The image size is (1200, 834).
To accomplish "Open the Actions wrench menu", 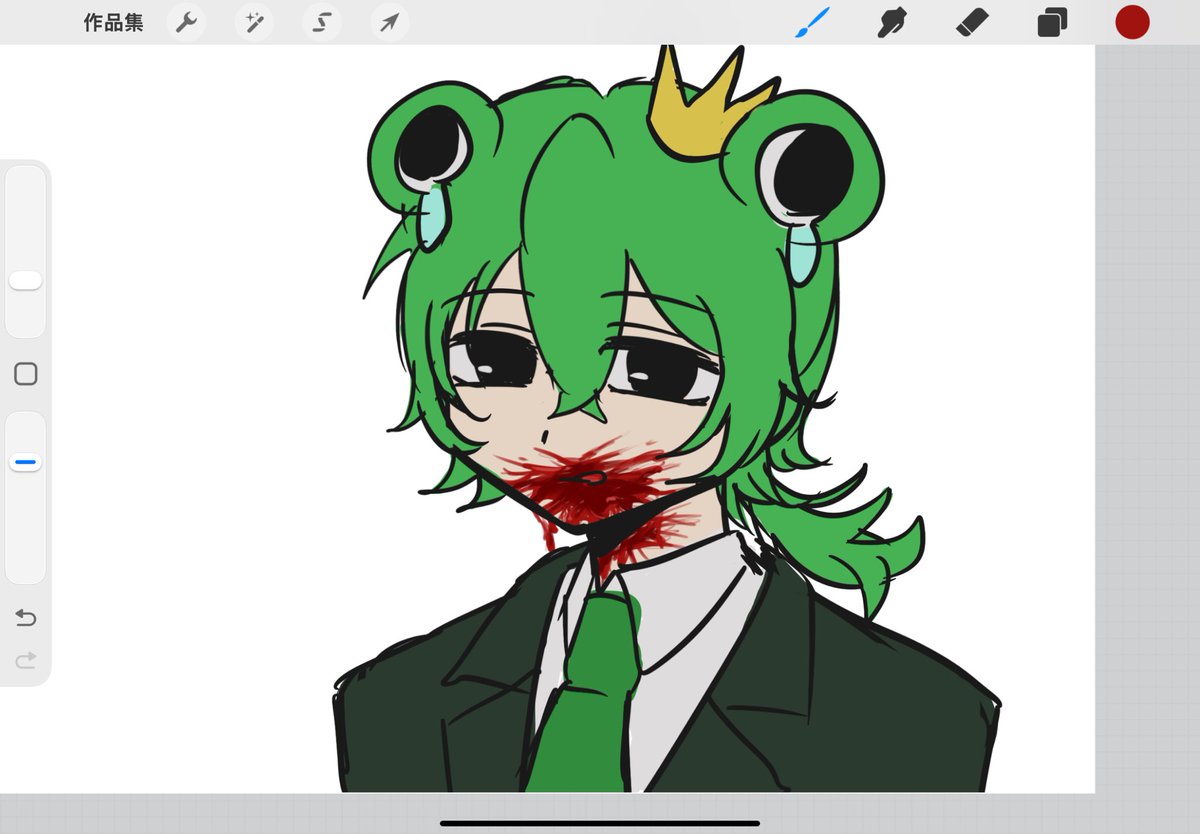I will coord(186,22).
